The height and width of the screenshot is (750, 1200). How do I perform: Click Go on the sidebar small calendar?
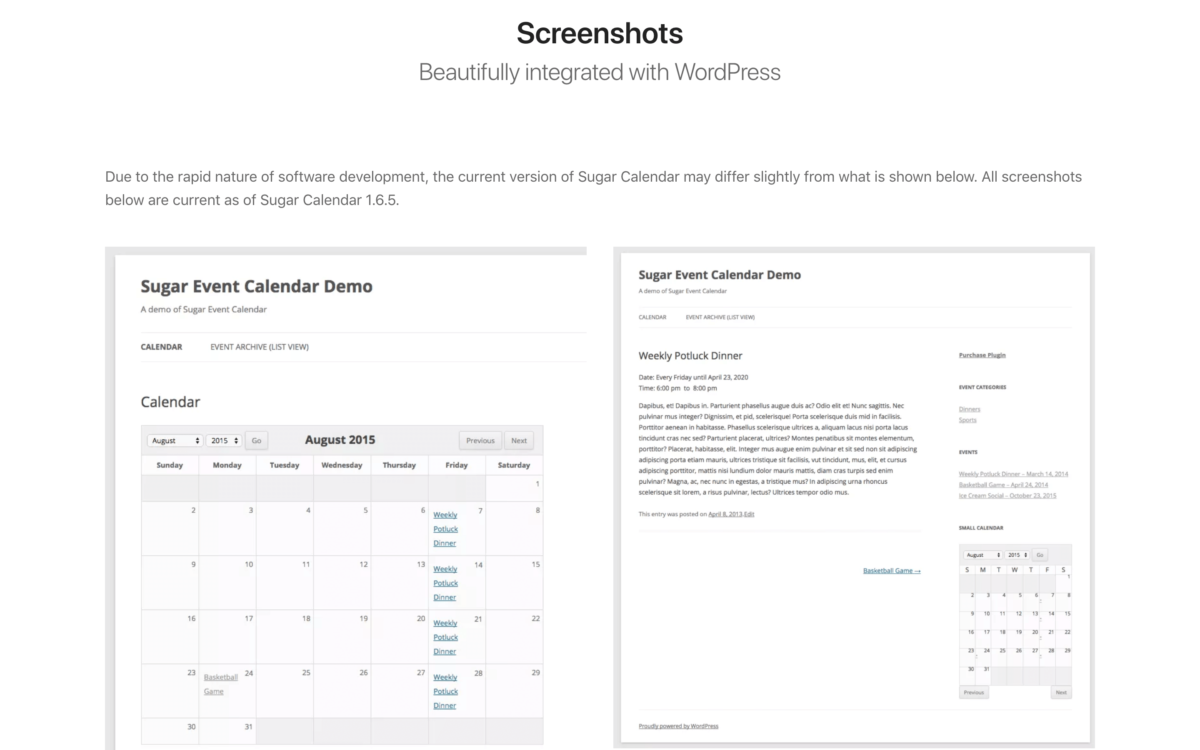tap(1039, 554)
